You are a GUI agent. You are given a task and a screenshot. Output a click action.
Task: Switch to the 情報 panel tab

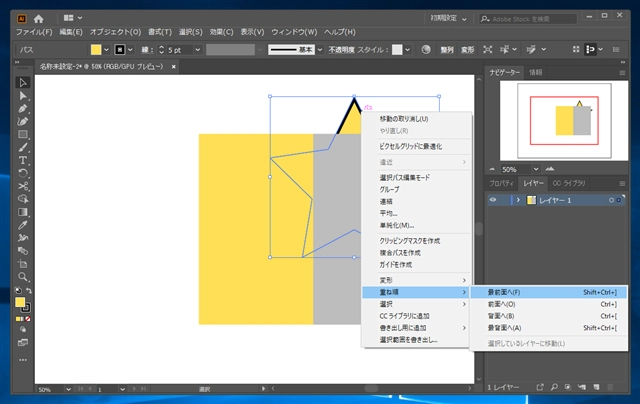[x=536, y=72]
